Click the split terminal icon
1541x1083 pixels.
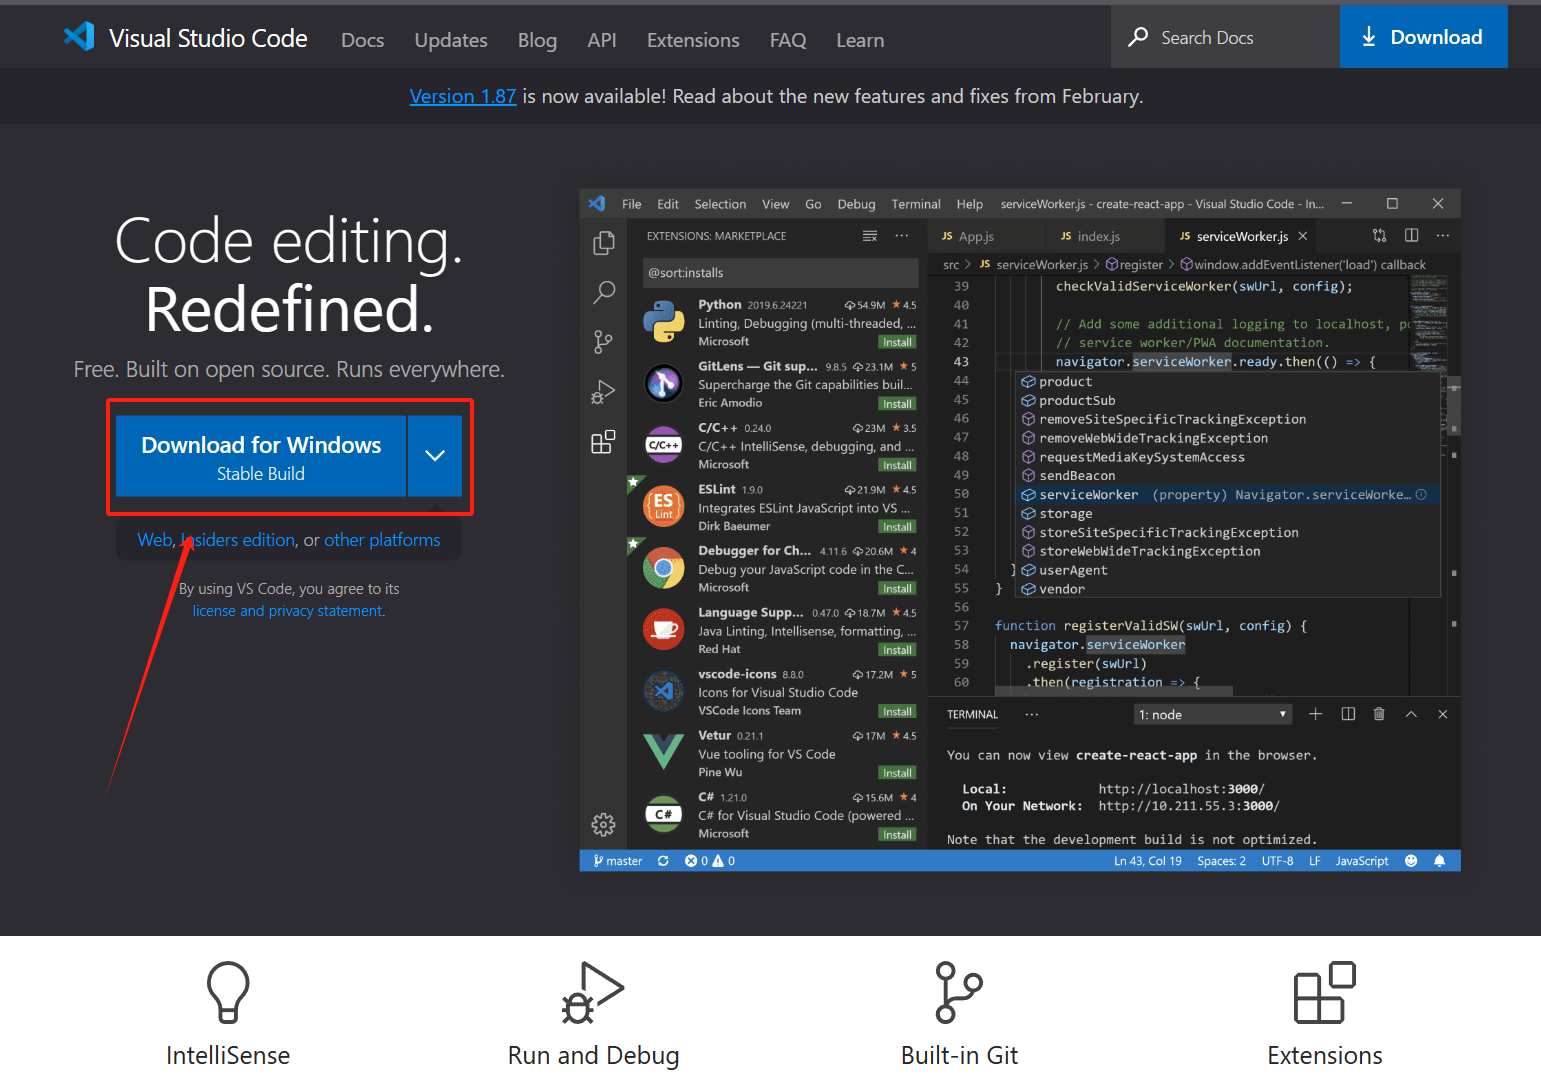(x=1348, y=714)
